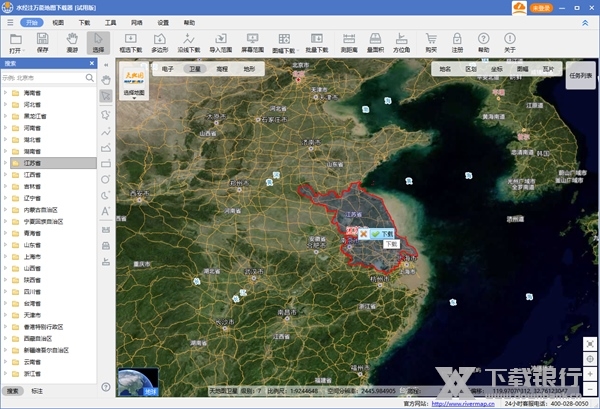Click the search input field in left panel

click(x=45, y=76)
